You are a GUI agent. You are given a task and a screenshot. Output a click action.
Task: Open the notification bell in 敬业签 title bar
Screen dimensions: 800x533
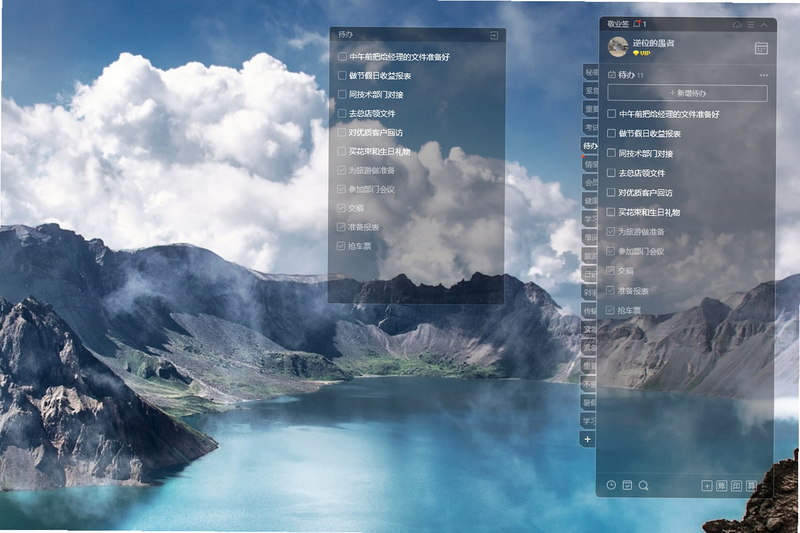637,23
